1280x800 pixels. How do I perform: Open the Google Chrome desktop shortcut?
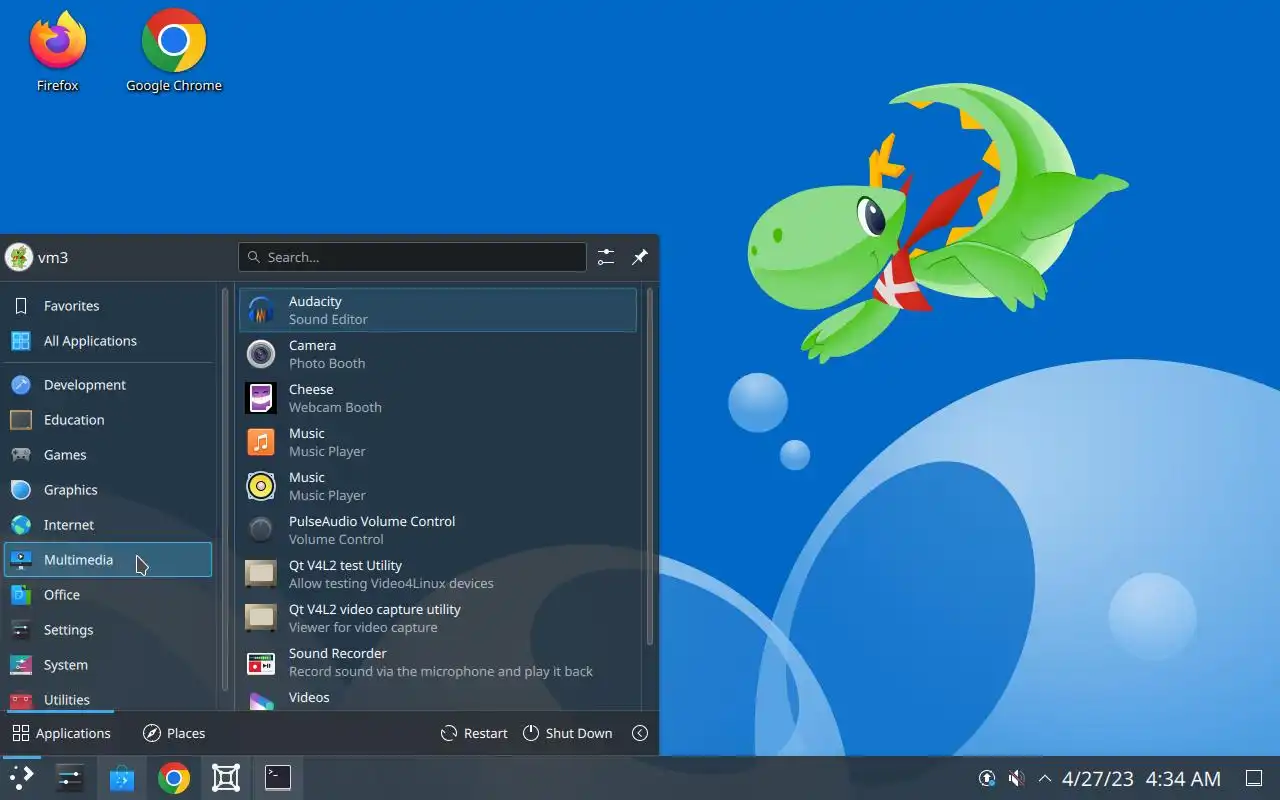point(174,51)
